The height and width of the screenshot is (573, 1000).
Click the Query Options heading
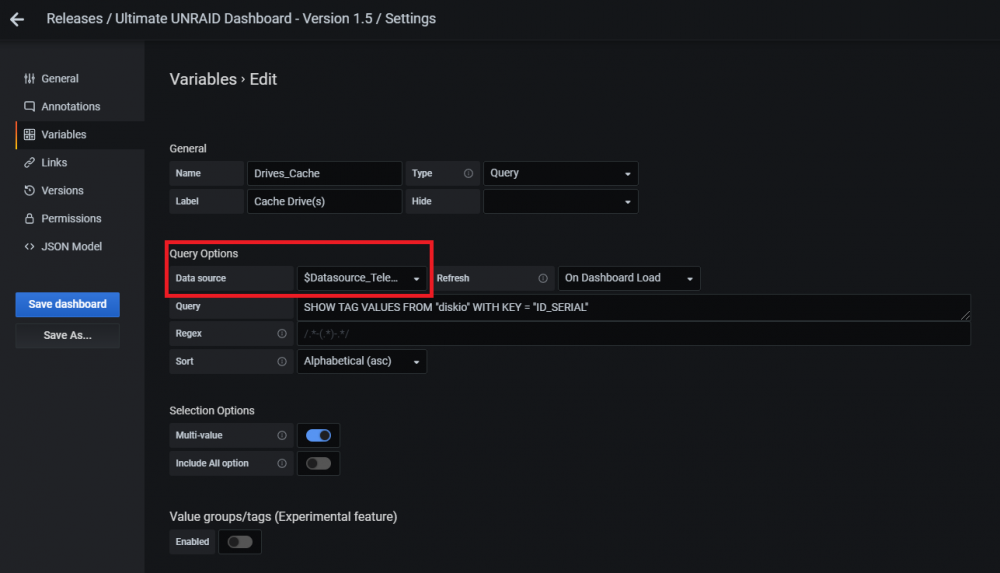(x=203, y=254)
